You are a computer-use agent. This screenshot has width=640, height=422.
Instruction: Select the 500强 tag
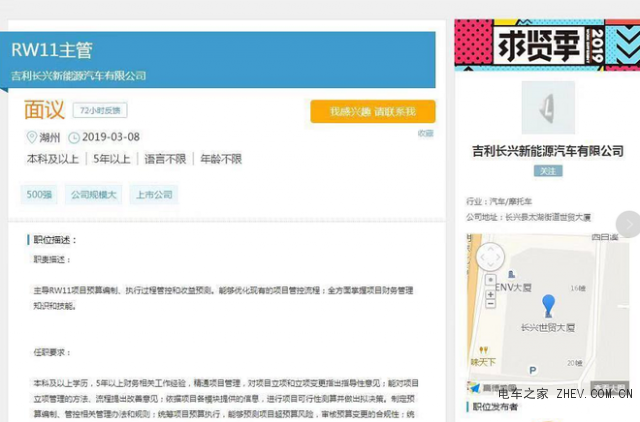coord(39,195)
